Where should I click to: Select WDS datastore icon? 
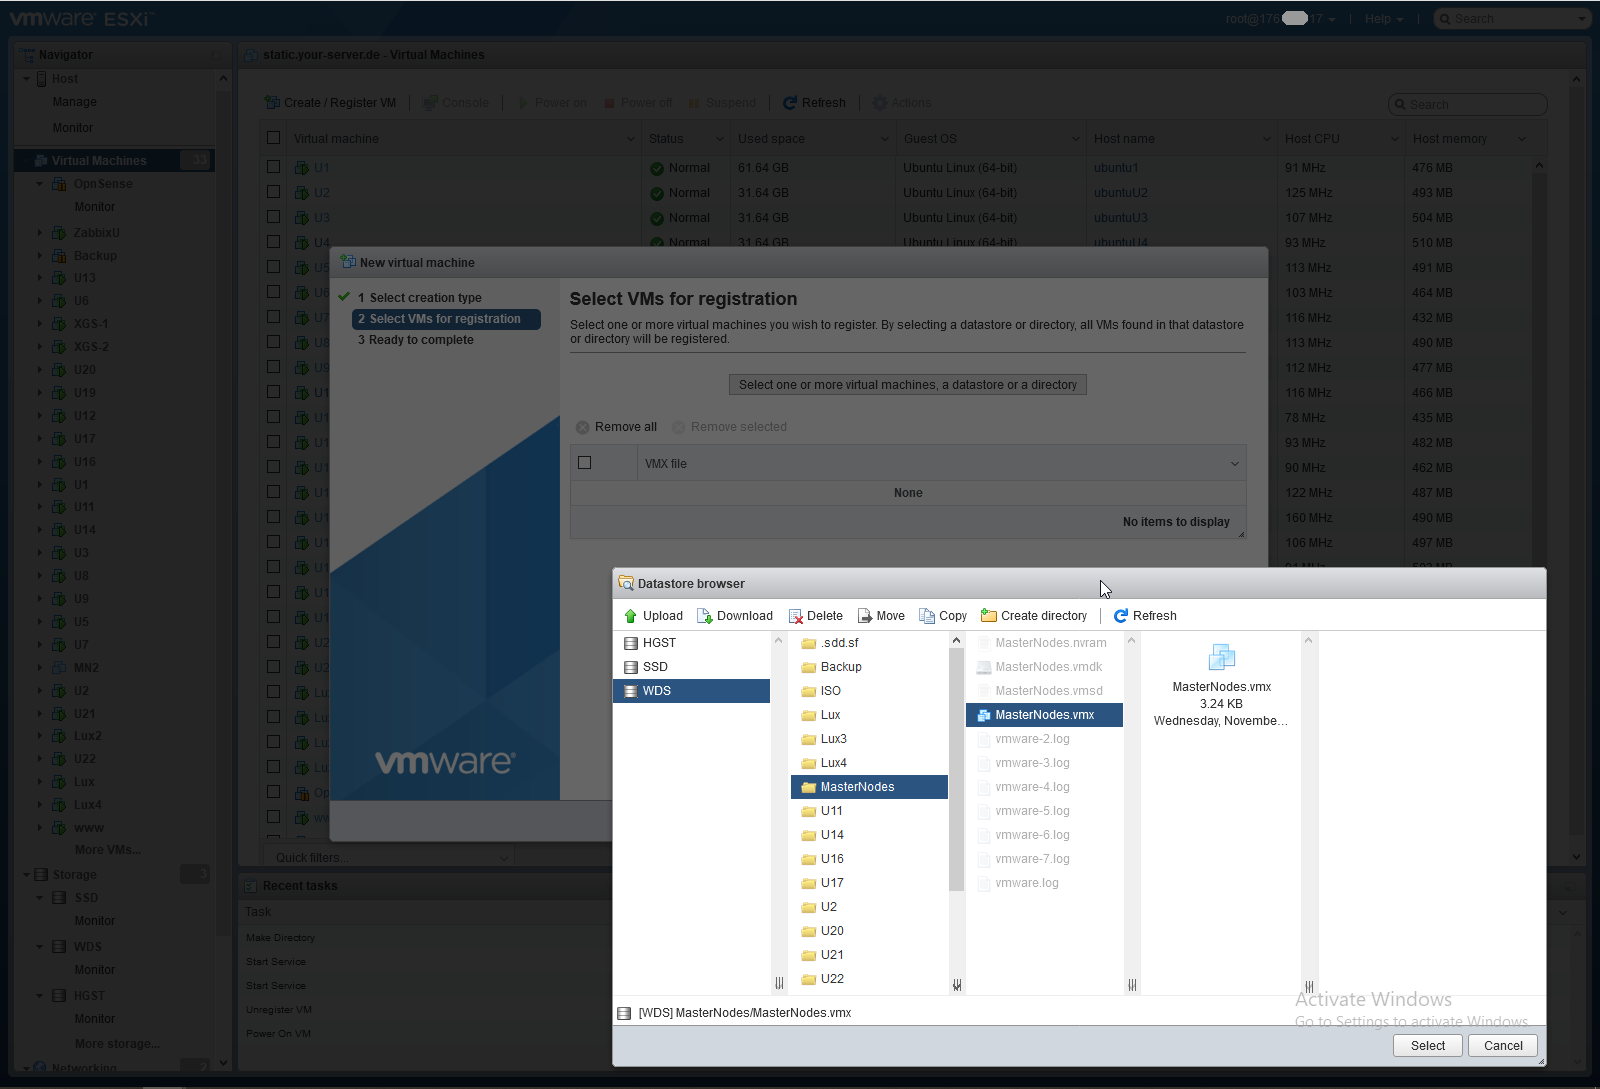pos(631,691)
